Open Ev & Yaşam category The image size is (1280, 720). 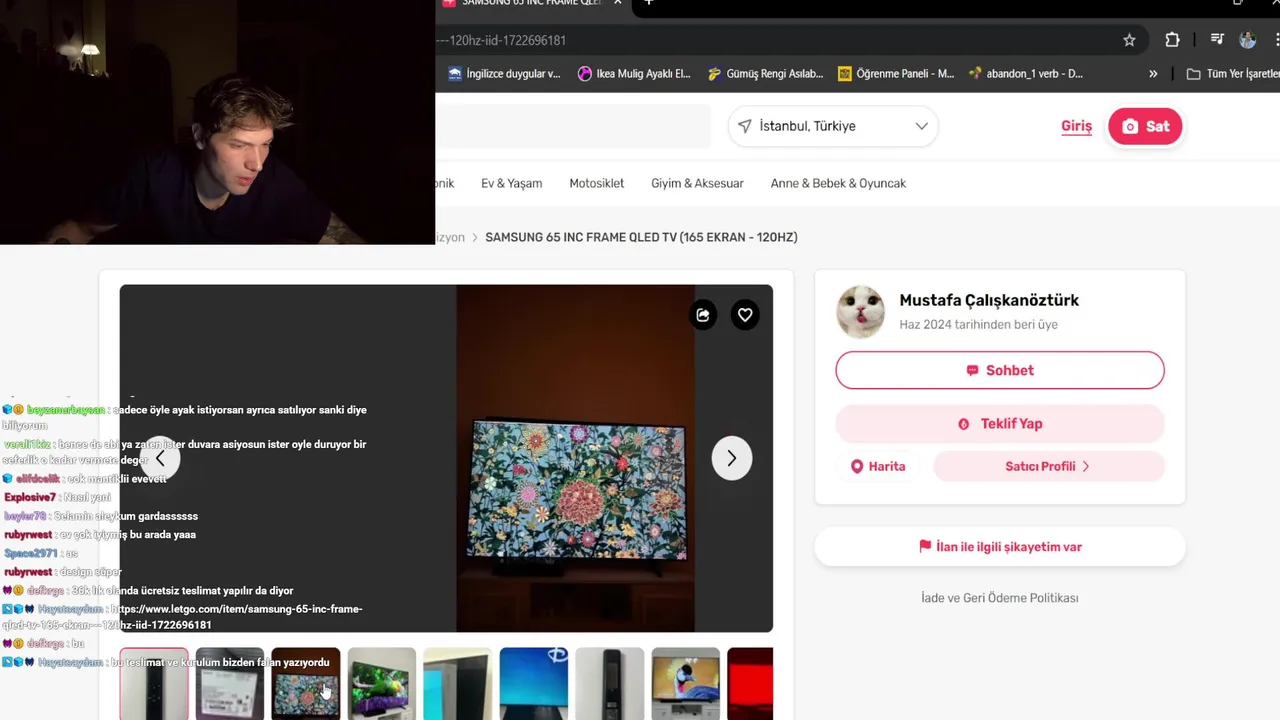click(511, 183)
